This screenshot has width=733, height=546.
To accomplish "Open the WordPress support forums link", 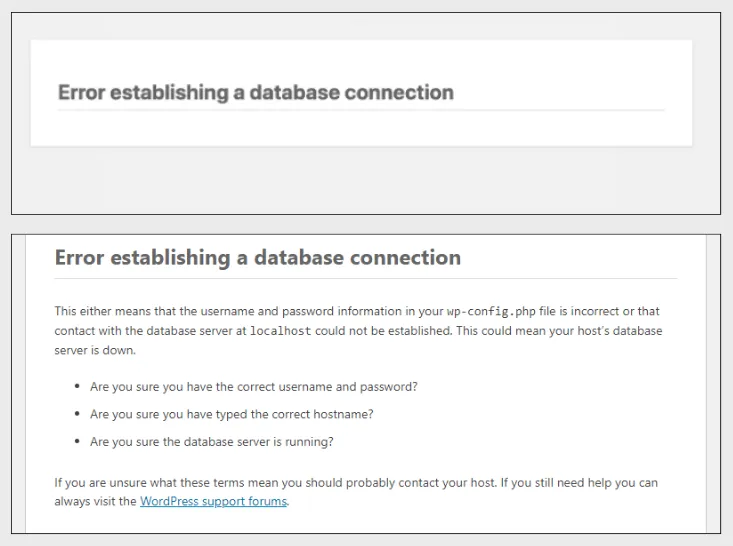I will 214,501.
